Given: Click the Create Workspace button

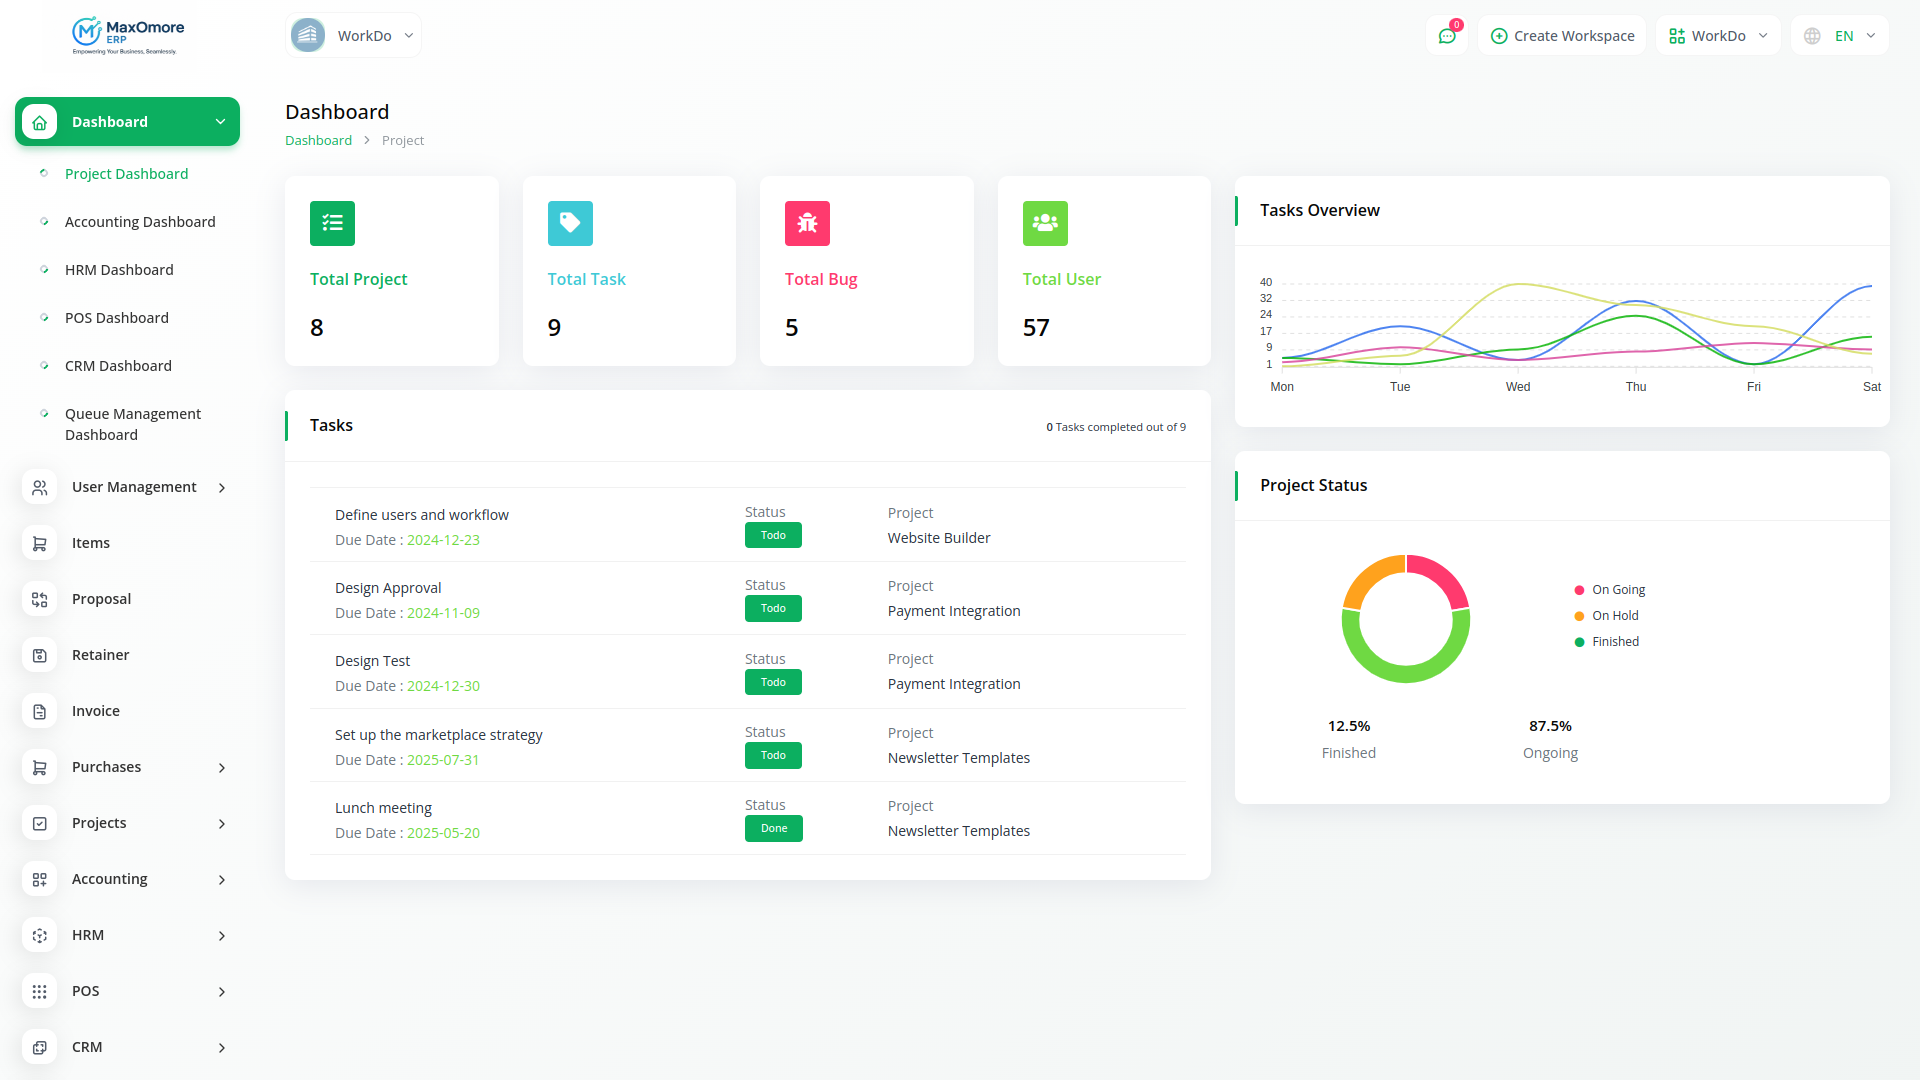Looking at the screenshot, I should point(1562,36).
